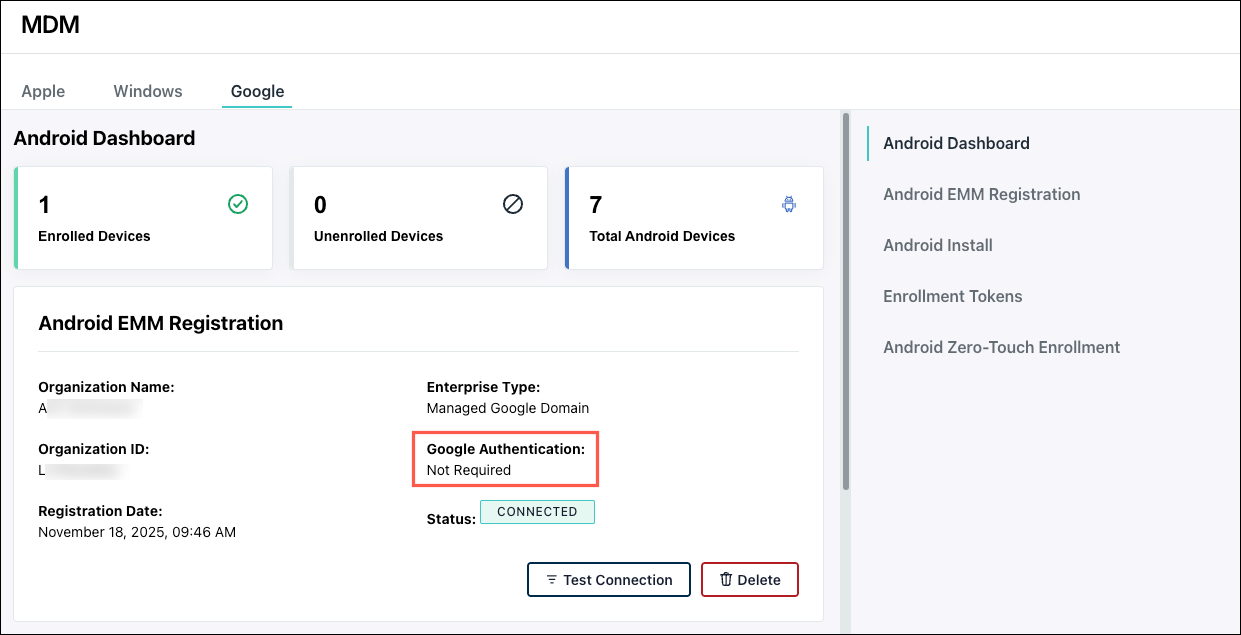Screen dimensions: 1241x635
Task: Open Android Zero-Touch Enrollment section
Action: coord(1002,347)
